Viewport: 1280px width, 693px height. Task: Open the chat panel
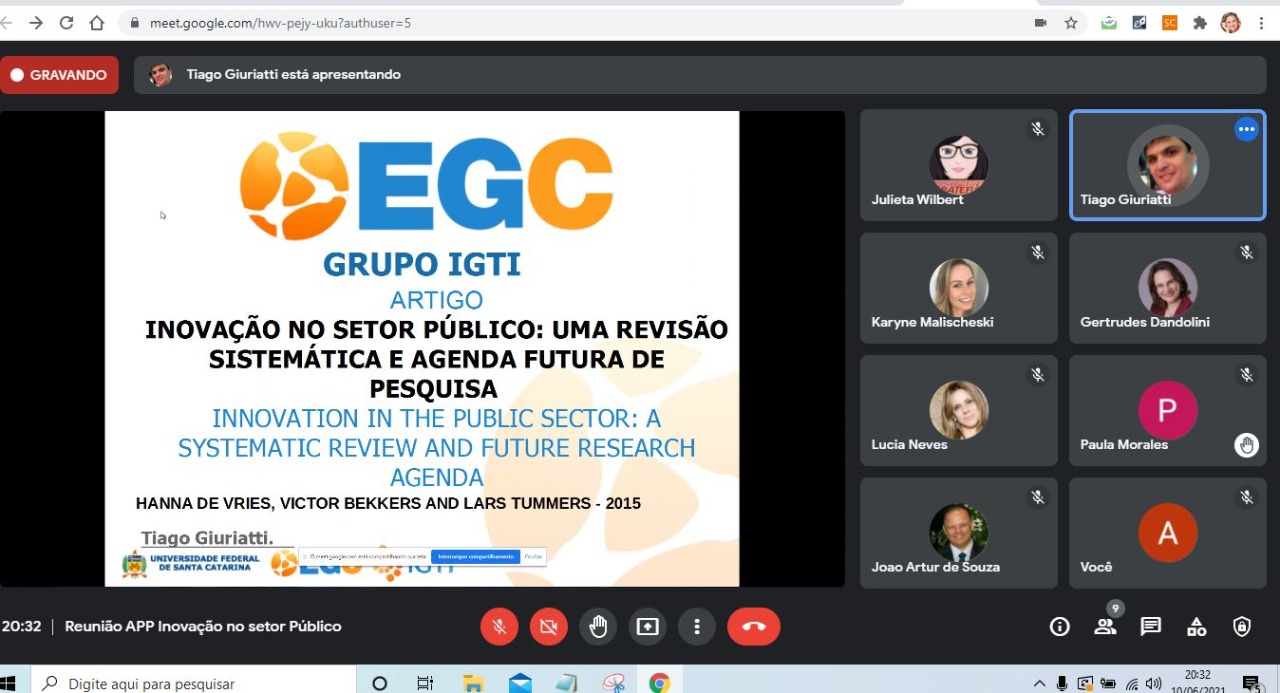(1151, 627)
